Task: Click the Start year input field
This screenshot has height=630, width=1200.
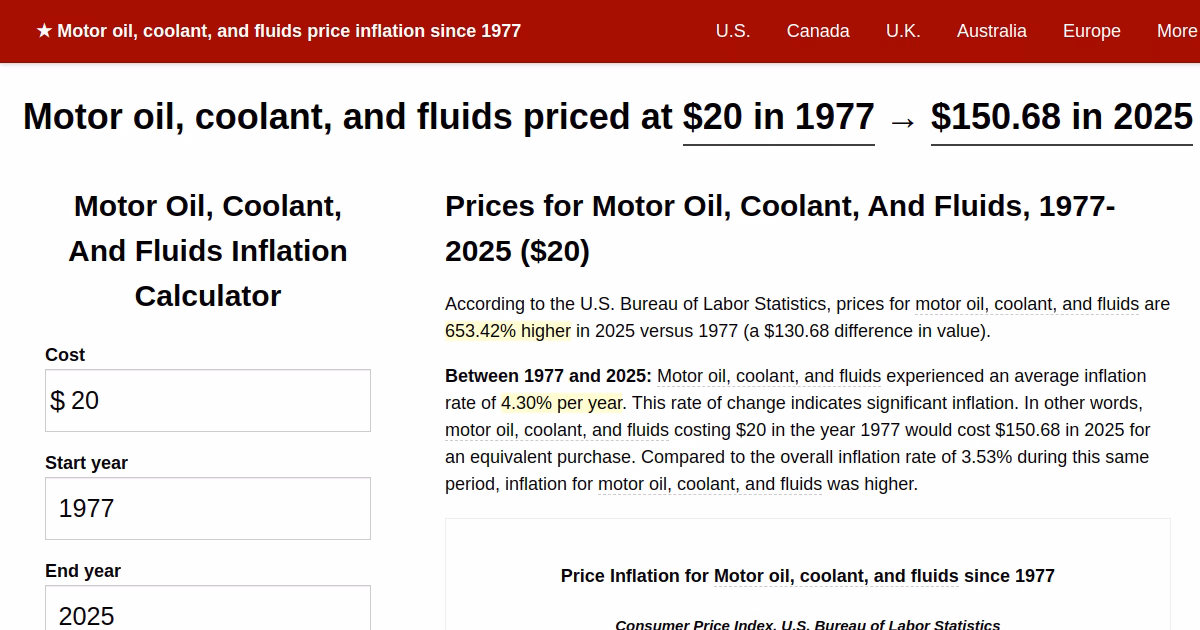Action: 207,508
